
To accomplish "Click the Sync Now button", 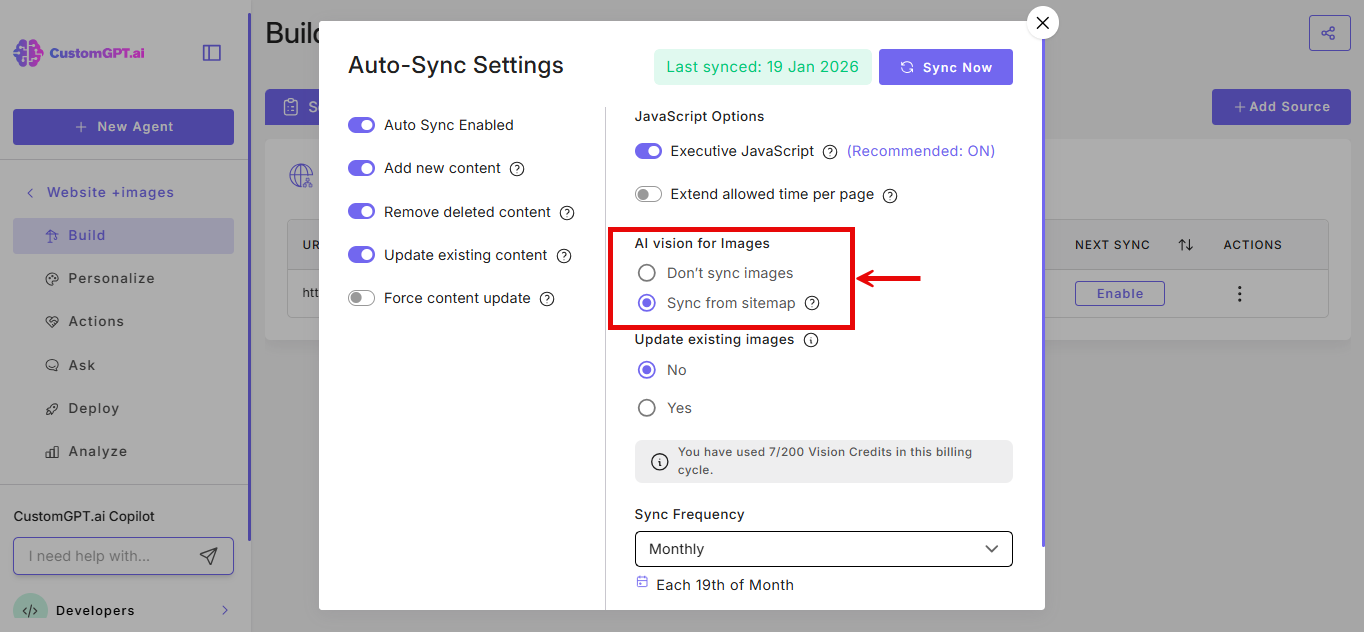I will [945, 67].
